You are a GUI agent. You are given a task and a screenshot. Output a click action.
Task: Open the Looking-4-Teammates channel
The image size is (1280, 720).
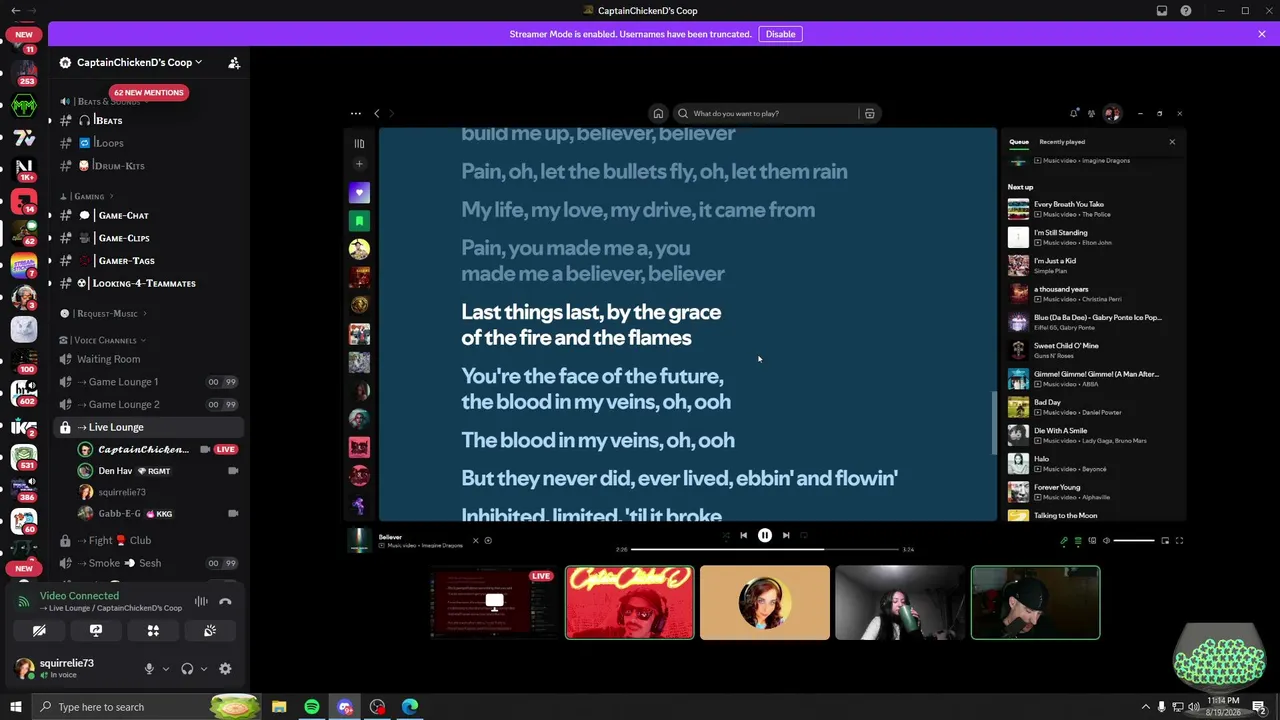tap(150, 283)
